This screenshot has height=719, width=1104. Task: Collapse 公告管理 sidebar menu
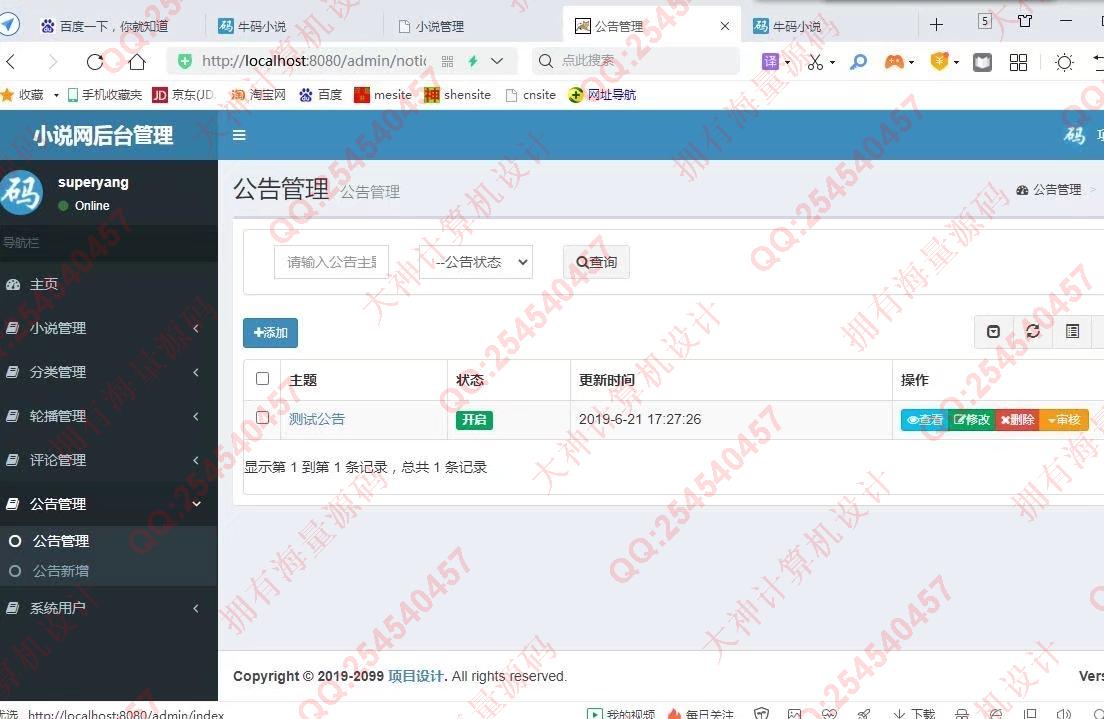point(109,504)
